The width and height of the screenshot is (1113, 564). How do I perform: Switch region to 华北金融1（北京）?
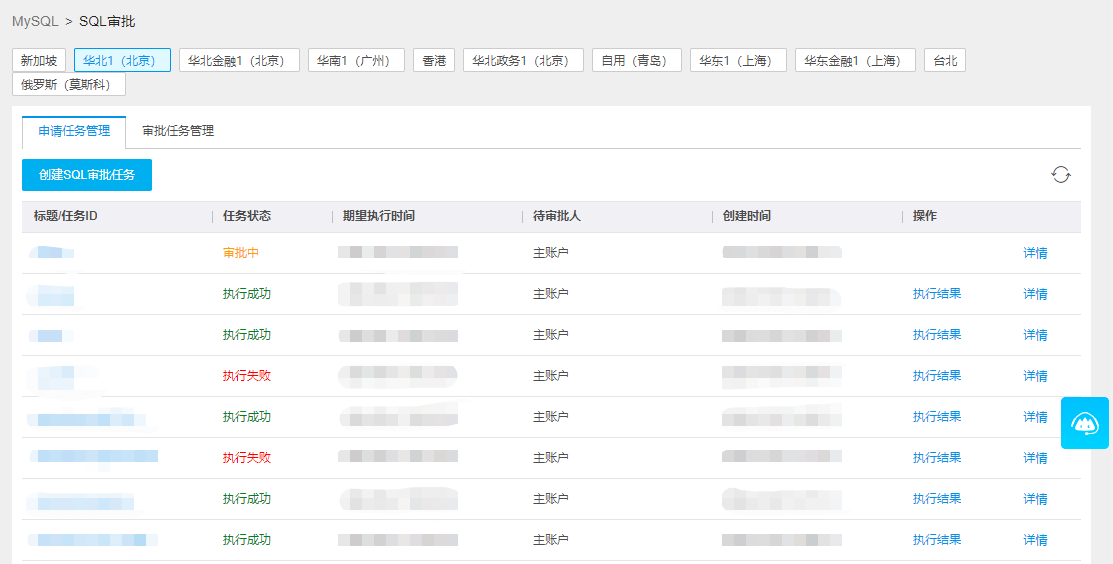tap(239, 61)
